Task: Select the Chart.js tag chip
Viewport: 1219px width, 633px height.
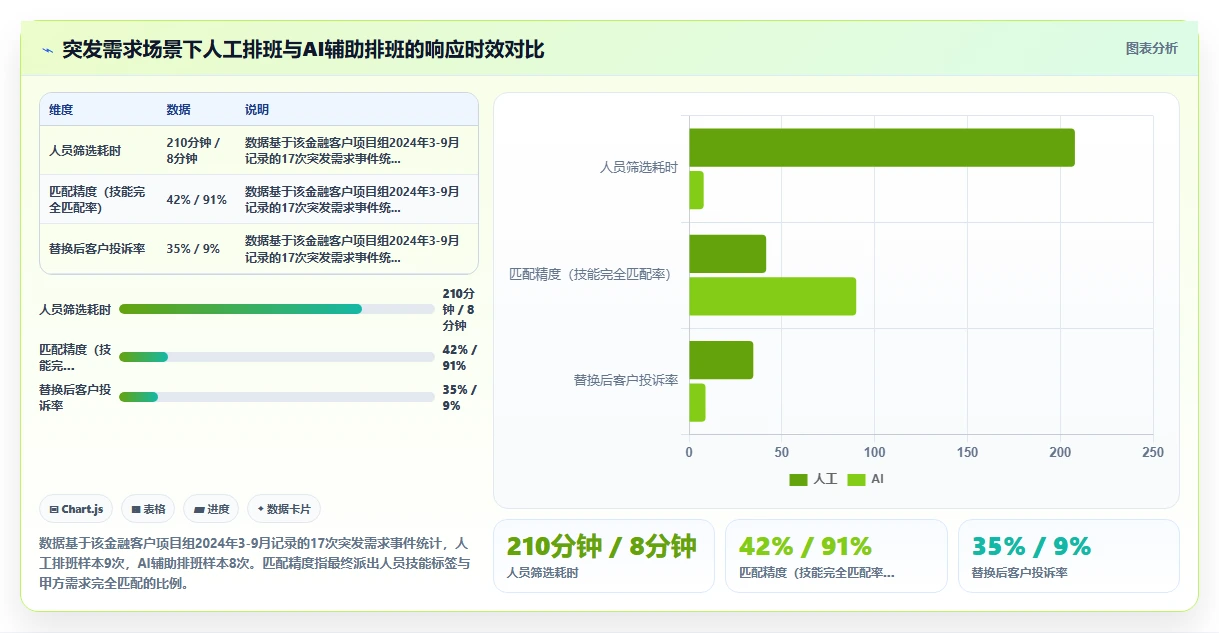Action: pos(77,509)
